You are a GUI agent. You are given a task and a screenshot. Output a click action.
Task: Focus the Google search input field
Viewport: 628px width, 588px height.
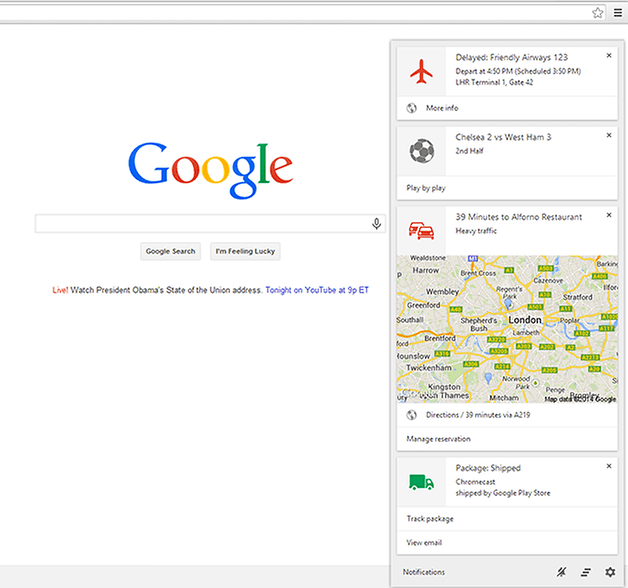click(x=210, y=224)
